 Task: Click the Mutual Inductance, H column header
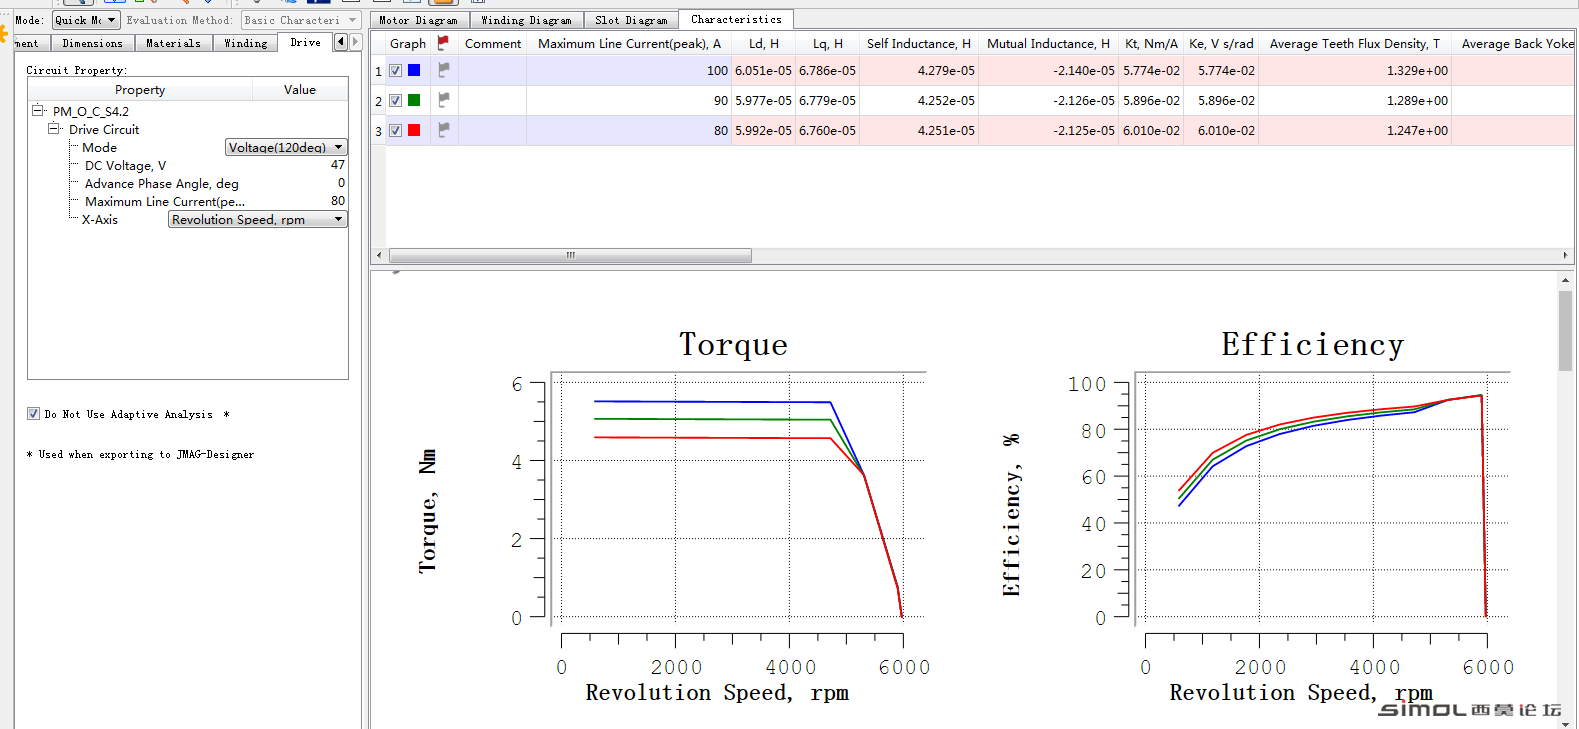click(1048, 43)
